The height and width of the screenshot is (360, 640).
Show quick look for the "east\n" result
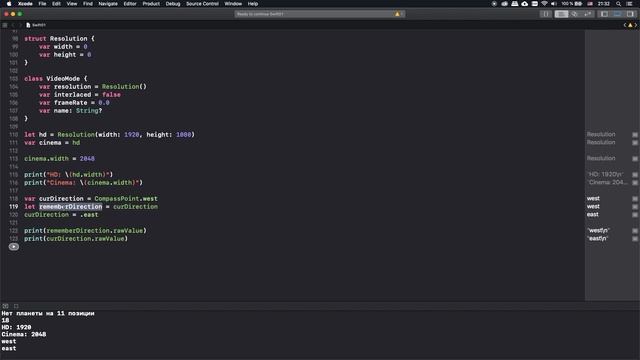tap(635, 238)
